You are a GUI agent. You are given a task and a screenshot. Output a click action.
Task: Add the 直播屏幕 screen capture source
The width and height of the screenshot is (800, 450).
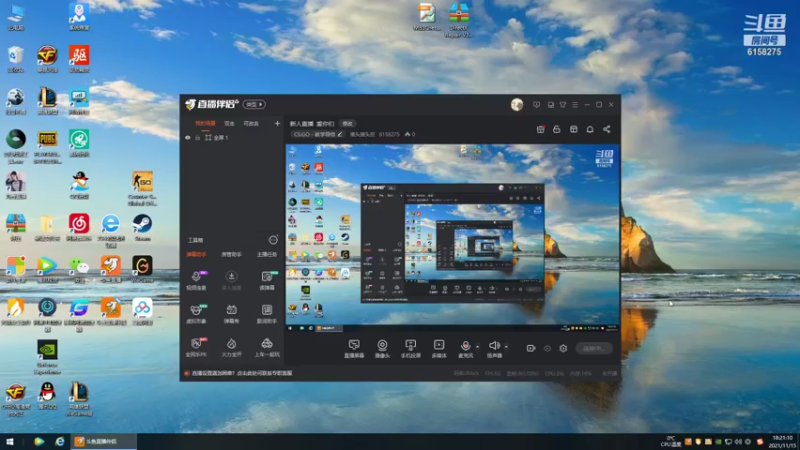click(354, 349)
